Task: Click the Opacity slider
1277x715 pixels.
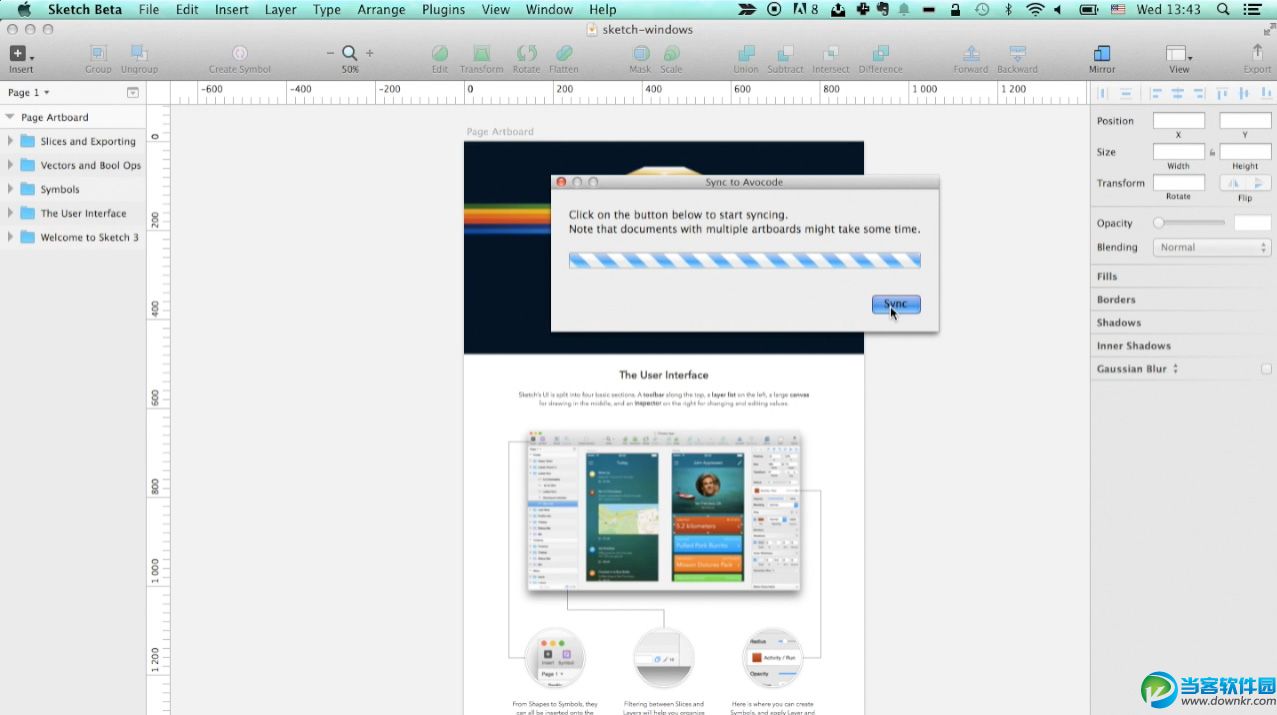Action: point(1189,223)
